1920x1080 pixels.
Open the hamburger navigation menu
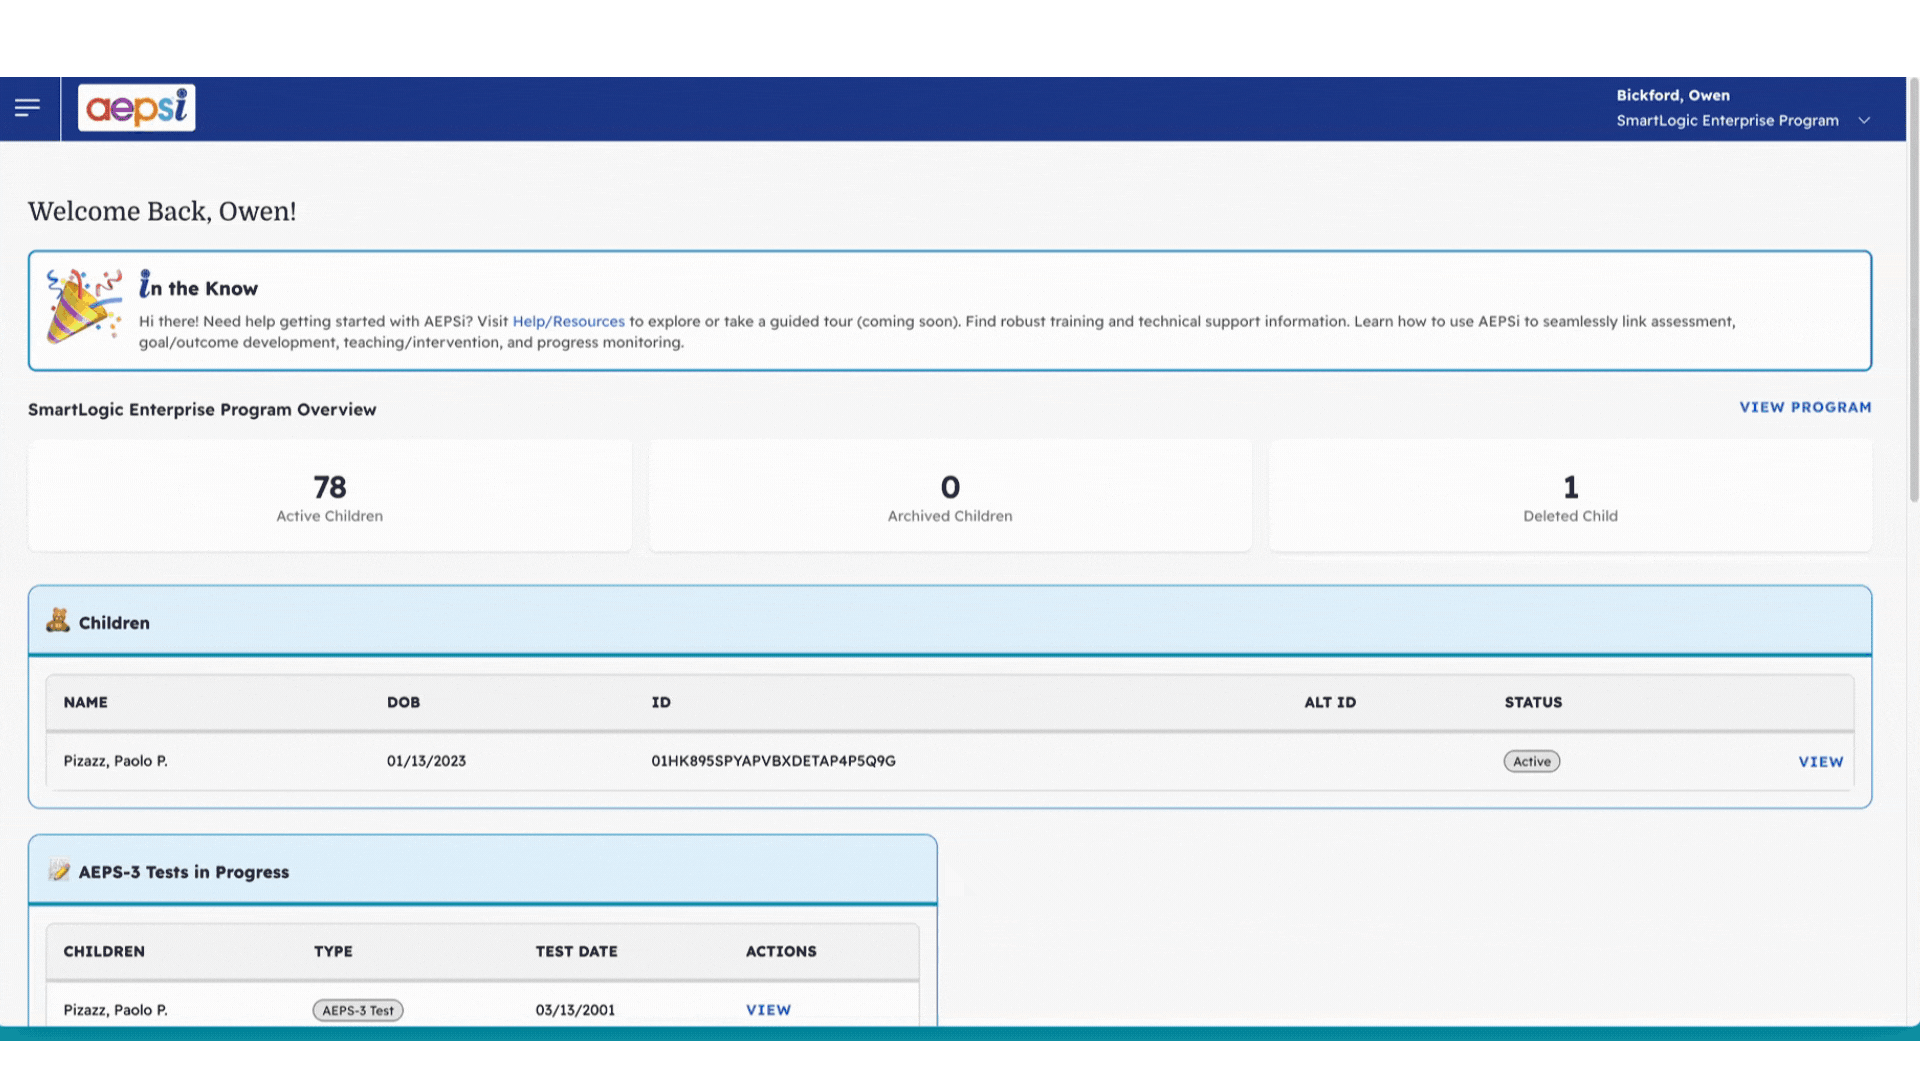pos(28,107)
